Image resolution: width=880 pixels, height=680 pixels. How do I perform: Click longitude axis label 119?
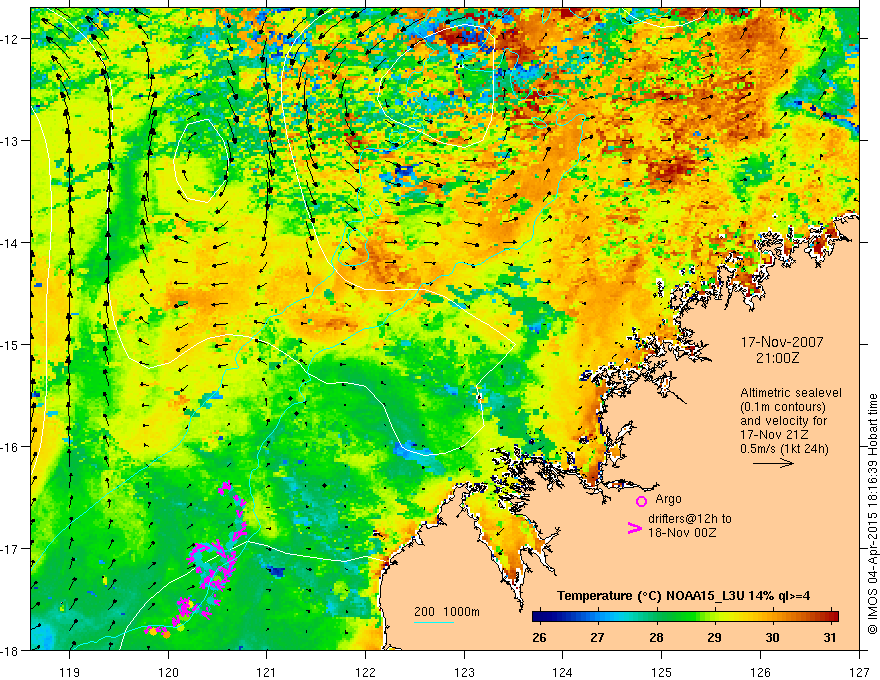coord(70,672)
